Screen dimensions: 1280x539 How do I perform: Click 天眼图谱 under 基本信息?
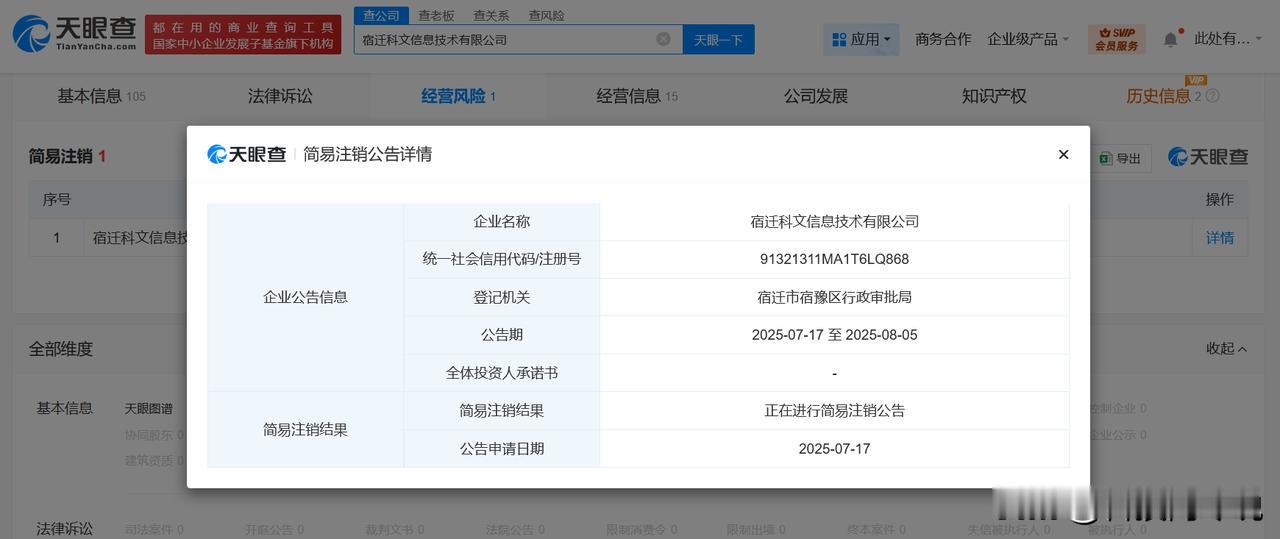(x=148, y=408)
